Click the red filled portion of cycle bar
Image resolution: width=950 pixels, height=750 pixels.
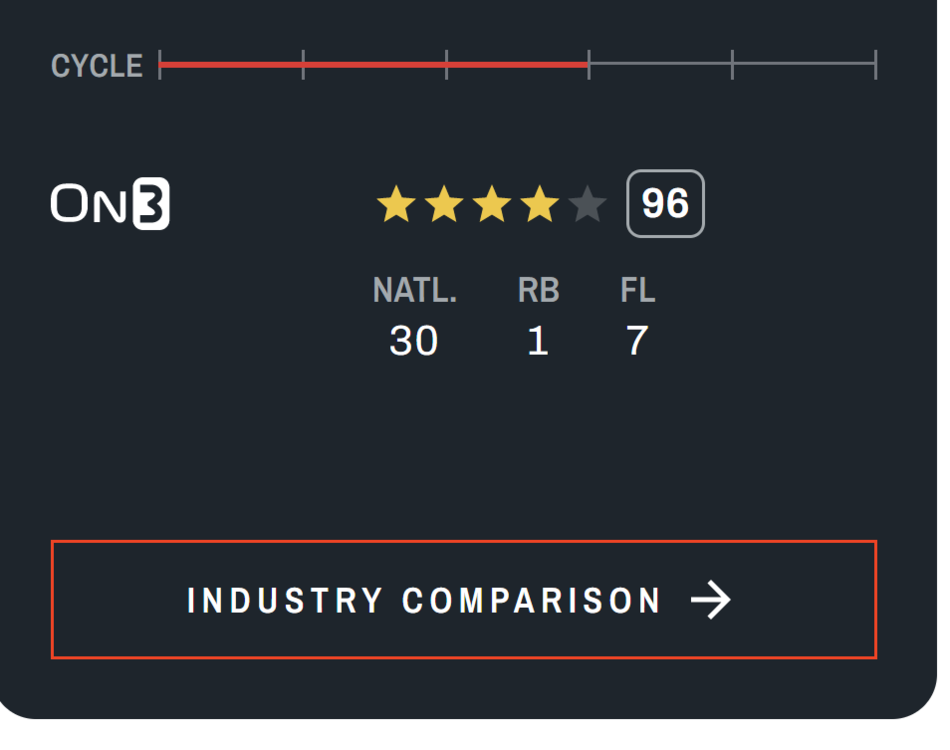click(x=373, y=65)
